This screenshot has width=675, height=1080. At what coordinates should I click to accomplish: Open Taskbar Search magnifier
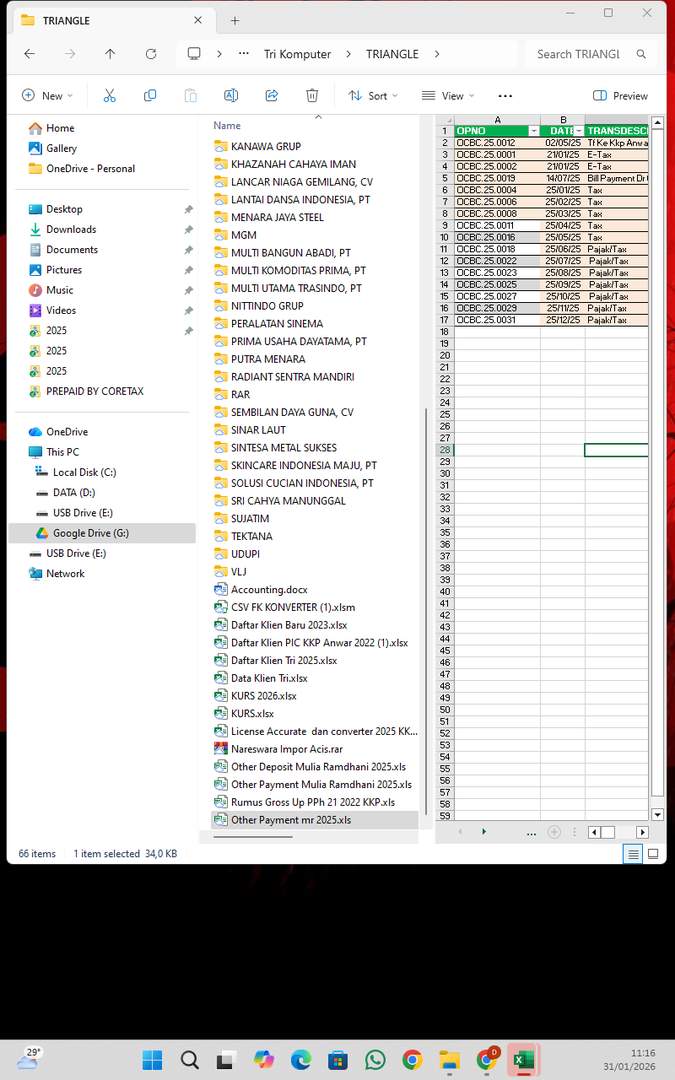189,1059
